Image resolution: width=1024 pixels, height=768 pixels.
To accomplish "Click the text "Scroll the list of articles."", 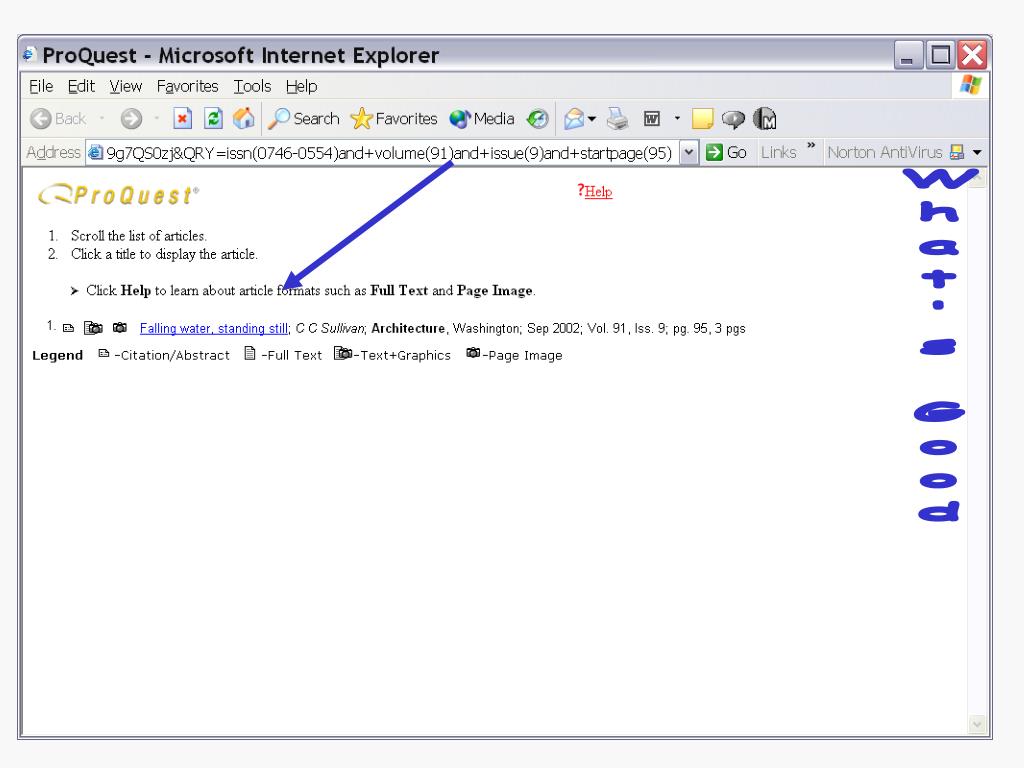I will pos(138,236).
